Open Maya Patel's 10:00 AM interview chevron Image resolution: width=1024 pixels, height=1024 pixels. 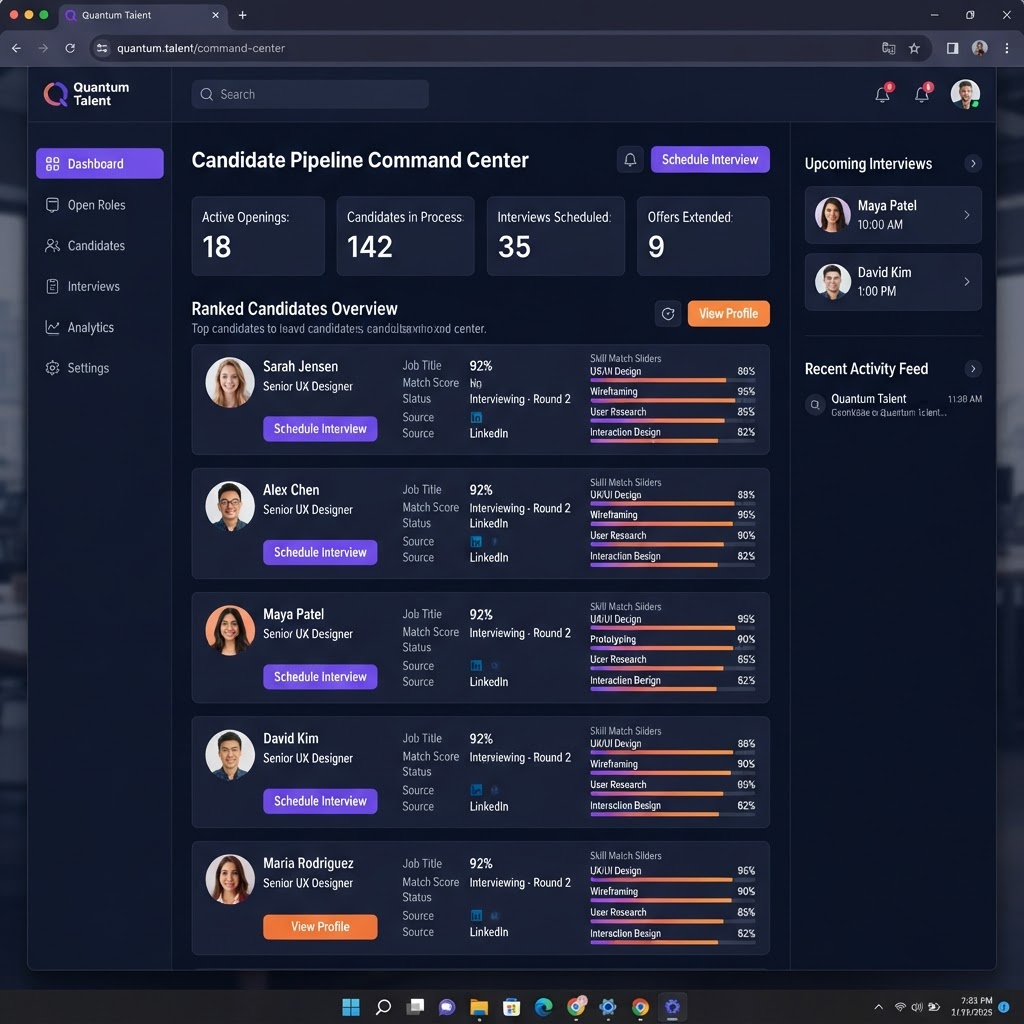point(967,215)
